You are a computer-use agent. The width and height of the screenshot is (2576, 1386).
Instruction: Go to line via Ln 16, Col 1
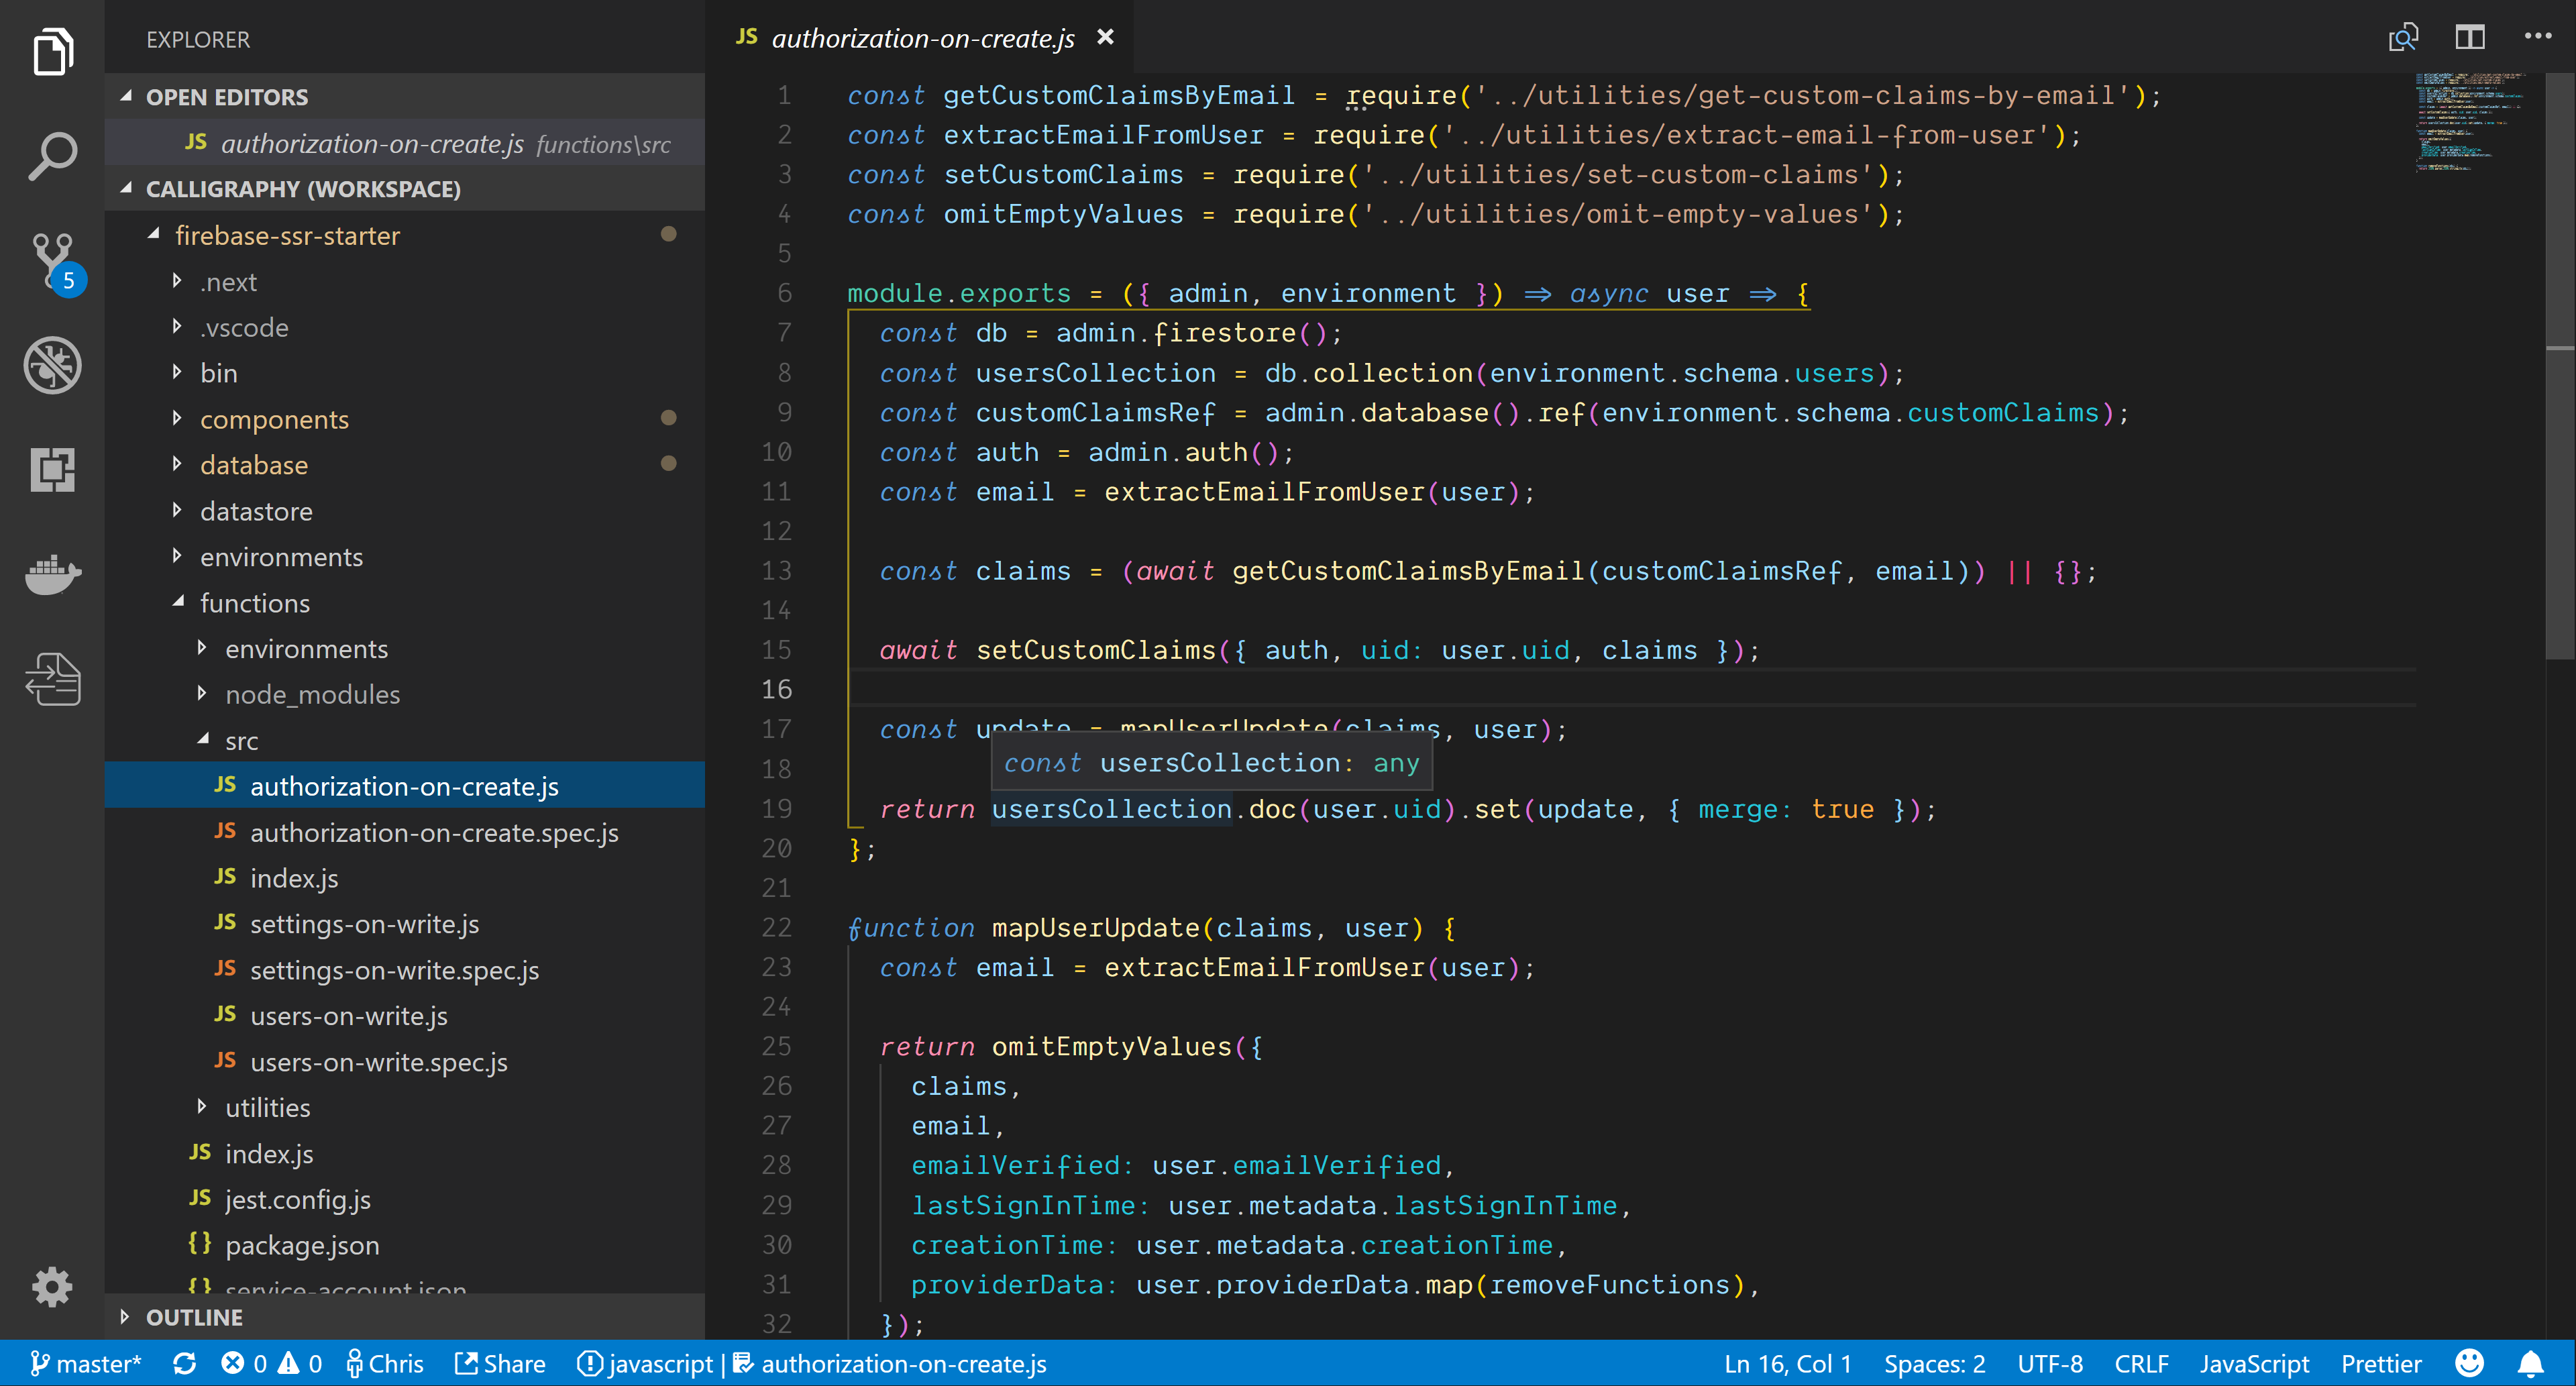tap(1787, 1363)
